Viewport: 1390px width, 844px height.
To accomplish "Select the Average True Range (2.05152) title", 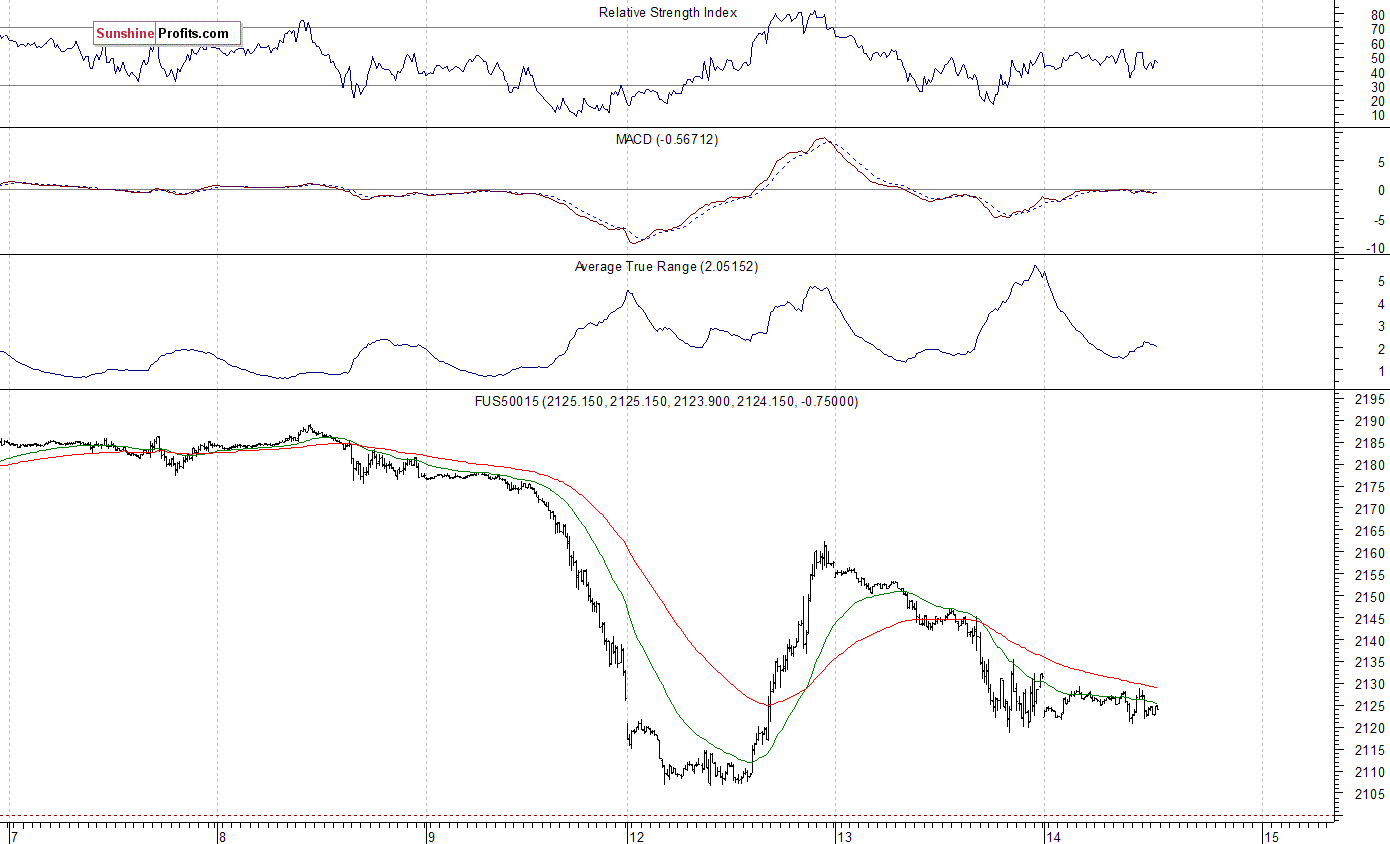I will 666,267.
